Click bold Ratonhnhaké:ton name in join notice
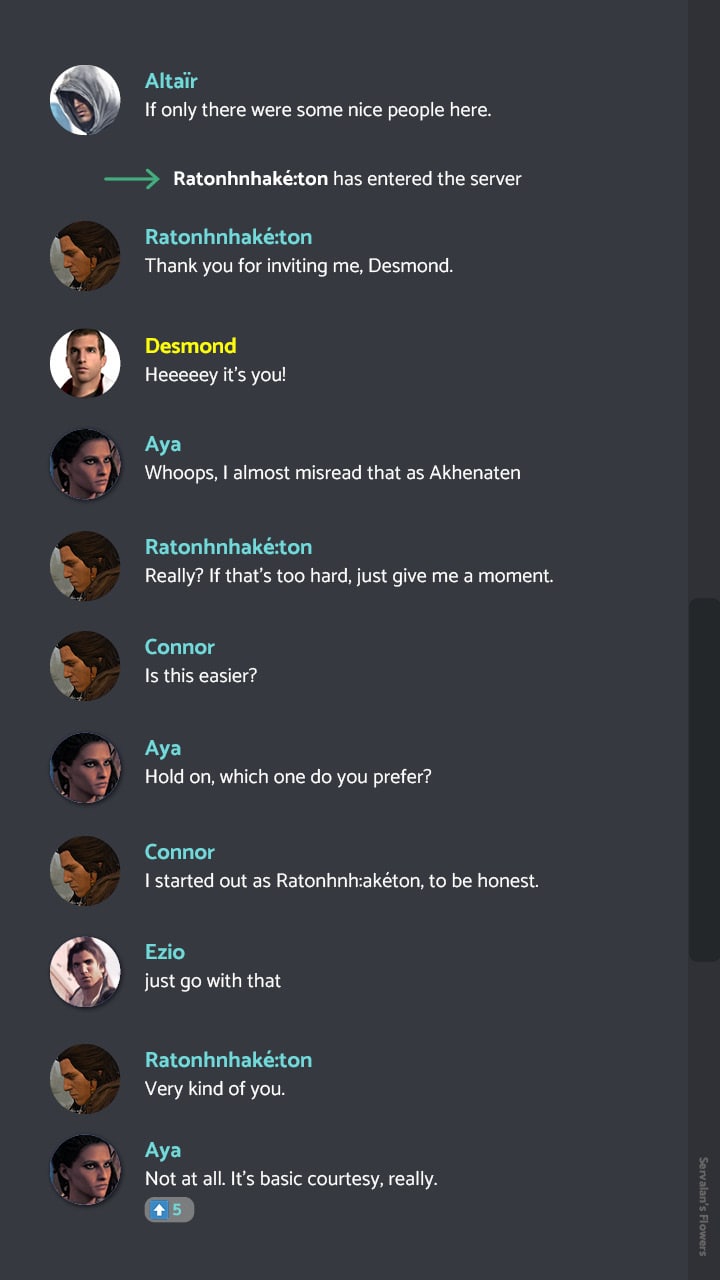 click(250, 179)
